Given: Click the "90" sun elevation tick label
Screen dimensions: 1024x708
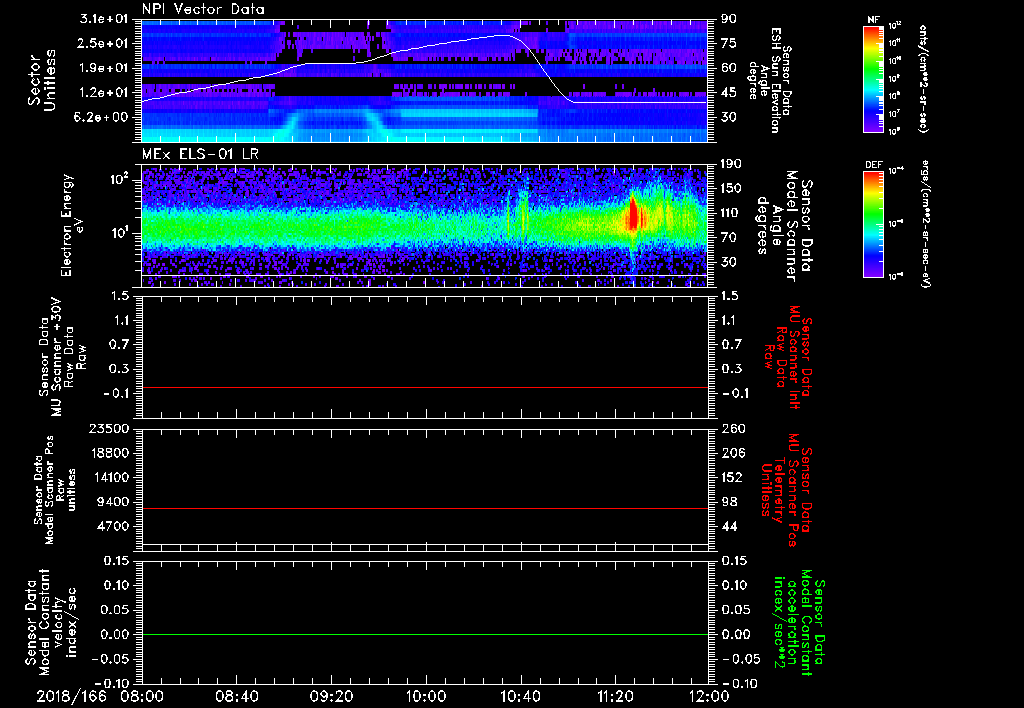Looking at the screenshot, I should [728, 19].
